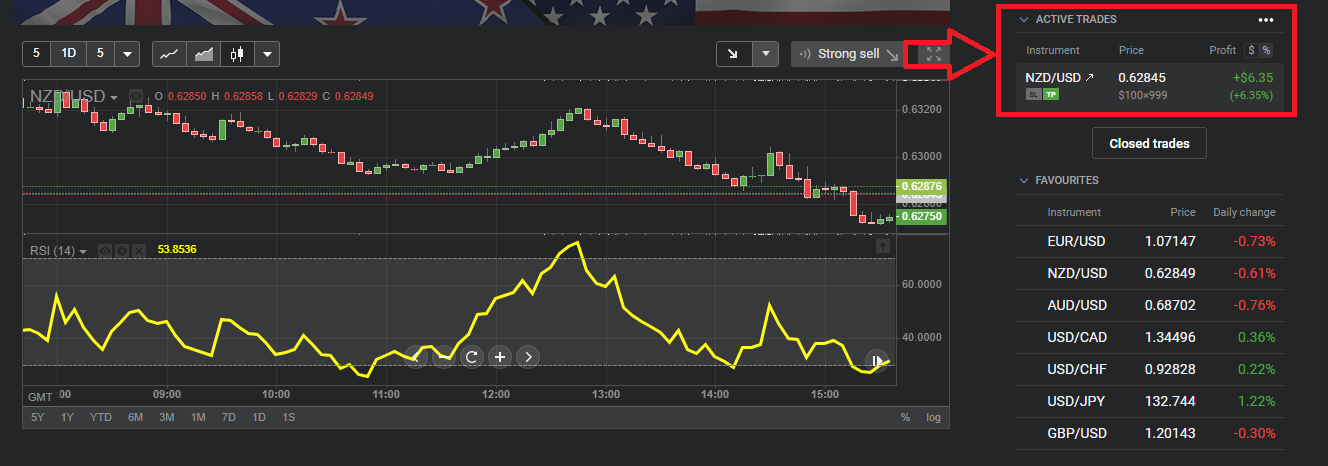Image resolution: width=1328 pixels, height=466 pixels.
Task: Select the area chart type
Action: (x=203, y=54)
